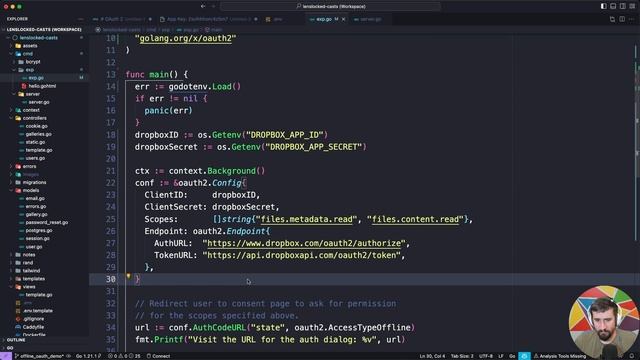The width and height of the screenshot is (640, 360).
Task: Click the open changes compare icon
Action: (612, 19)
